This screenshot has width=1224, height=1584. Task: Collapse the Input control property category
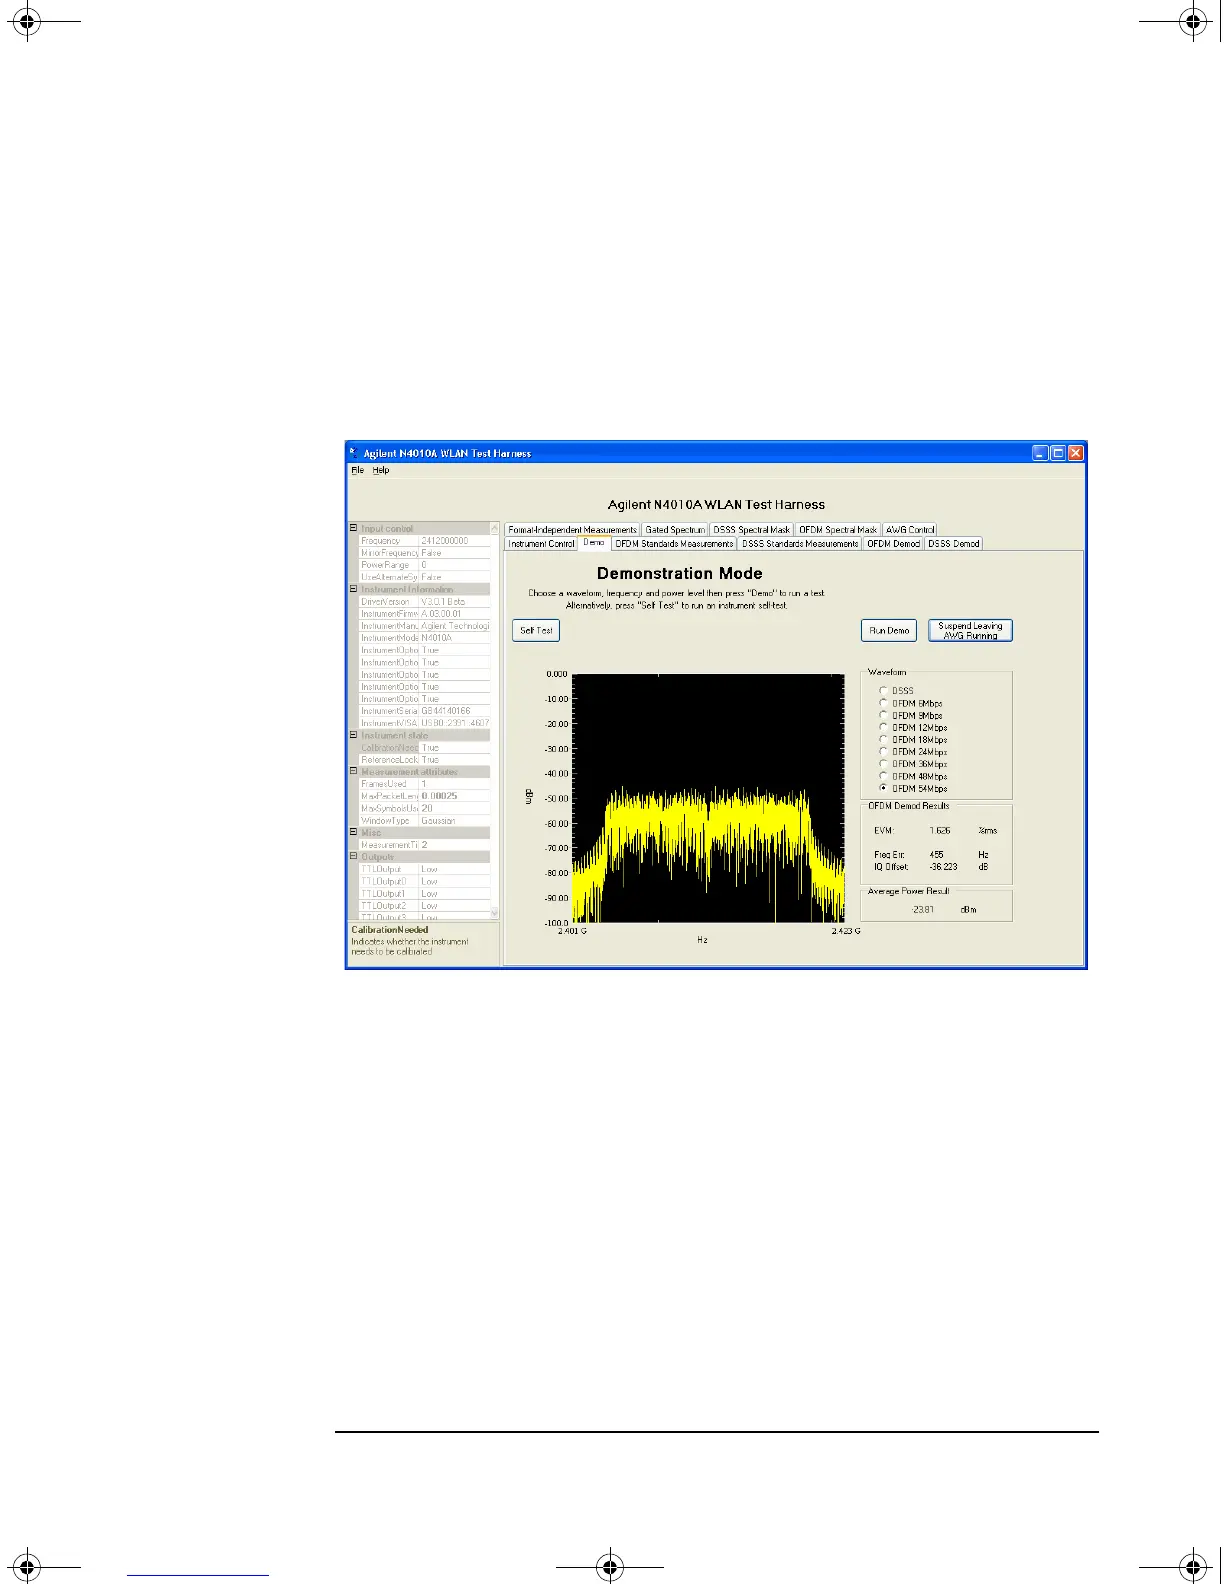click(353, 528)
